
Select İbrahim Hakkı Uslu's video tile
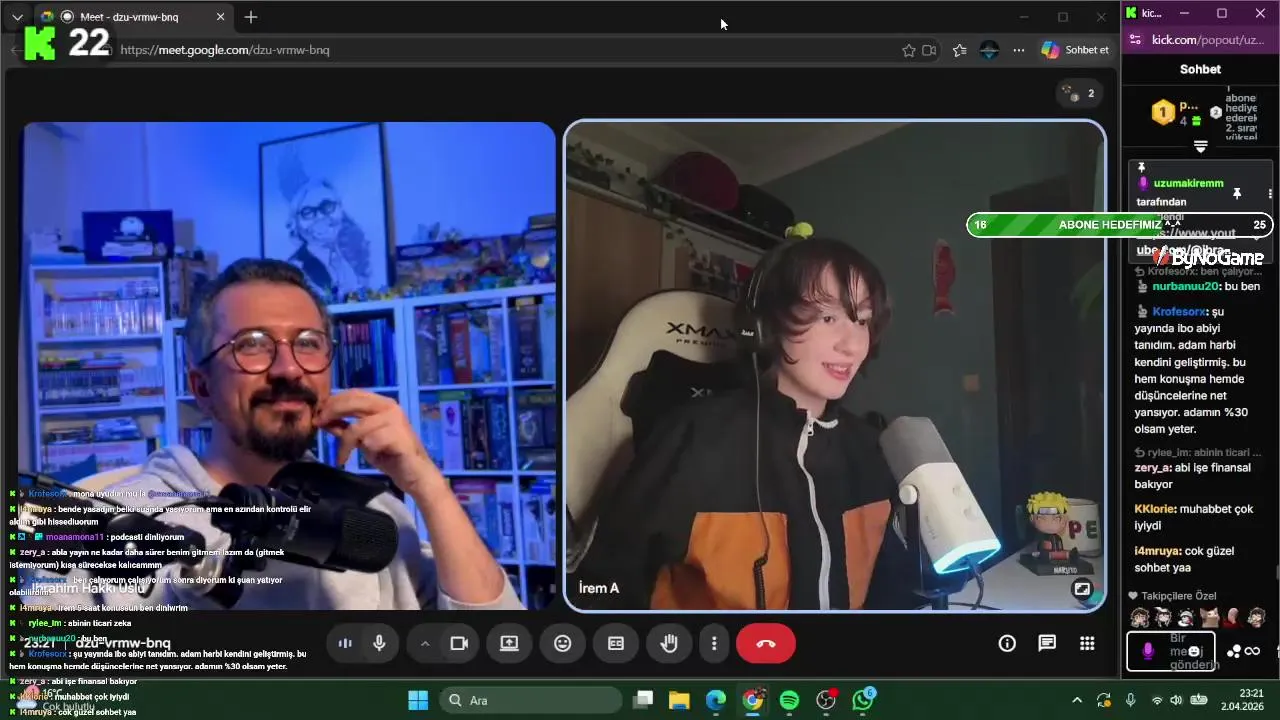[289, 366]
